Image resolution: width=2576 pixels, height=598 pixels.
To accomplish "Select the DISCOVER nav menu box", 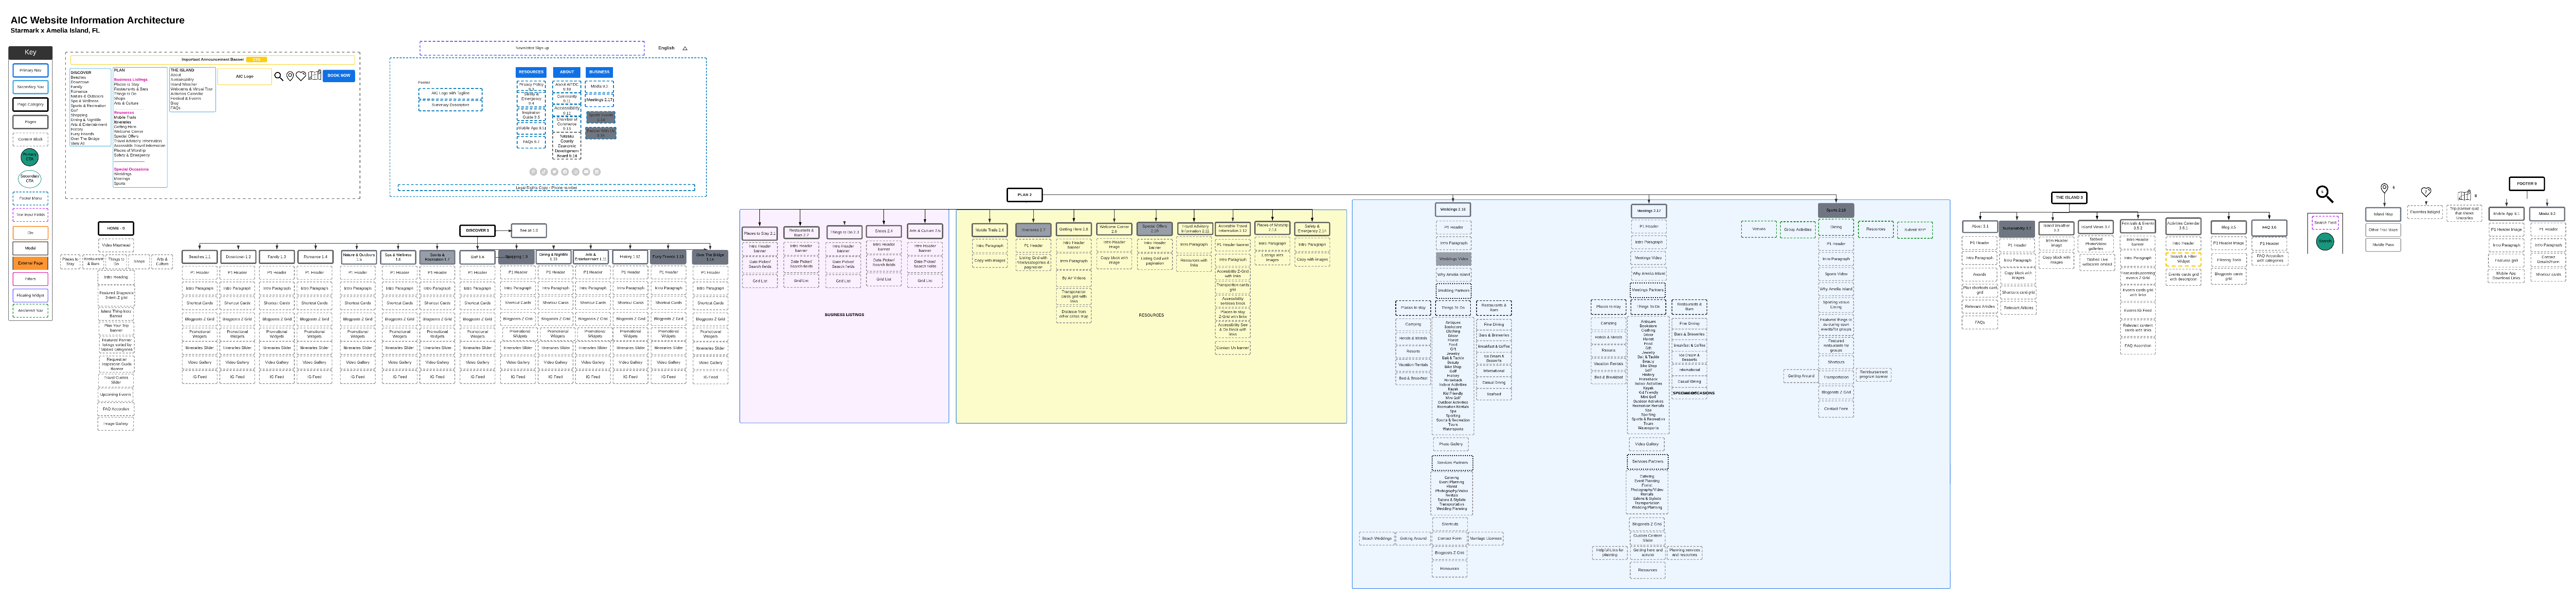I will (89, 107).
